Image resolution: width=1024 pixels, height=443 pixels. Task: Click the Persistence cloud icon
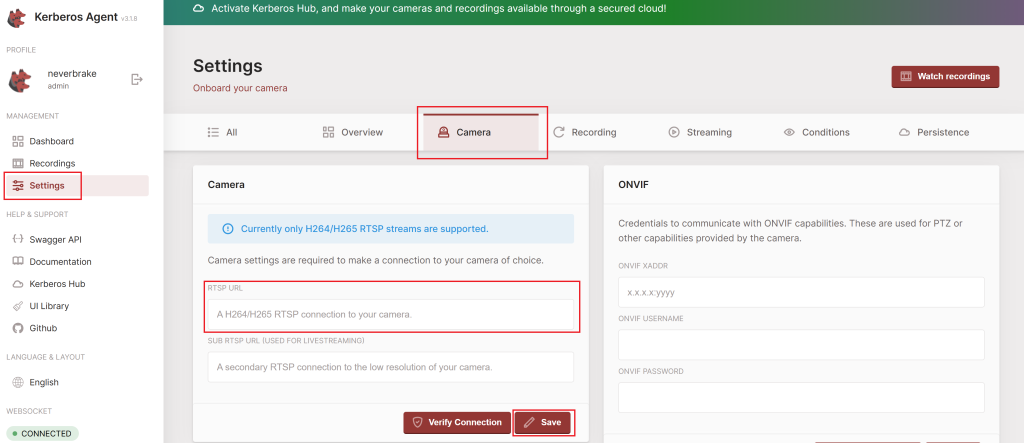coord(904,132)
